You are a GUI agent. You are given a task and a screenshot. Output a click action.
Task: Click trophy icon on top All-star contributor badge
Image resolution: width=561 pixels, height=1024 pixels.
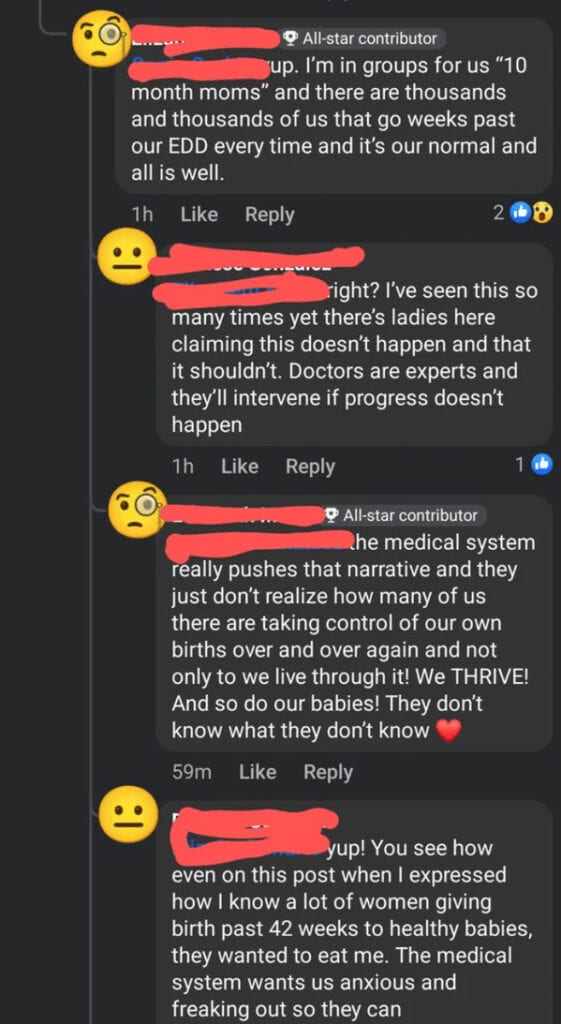291,39
